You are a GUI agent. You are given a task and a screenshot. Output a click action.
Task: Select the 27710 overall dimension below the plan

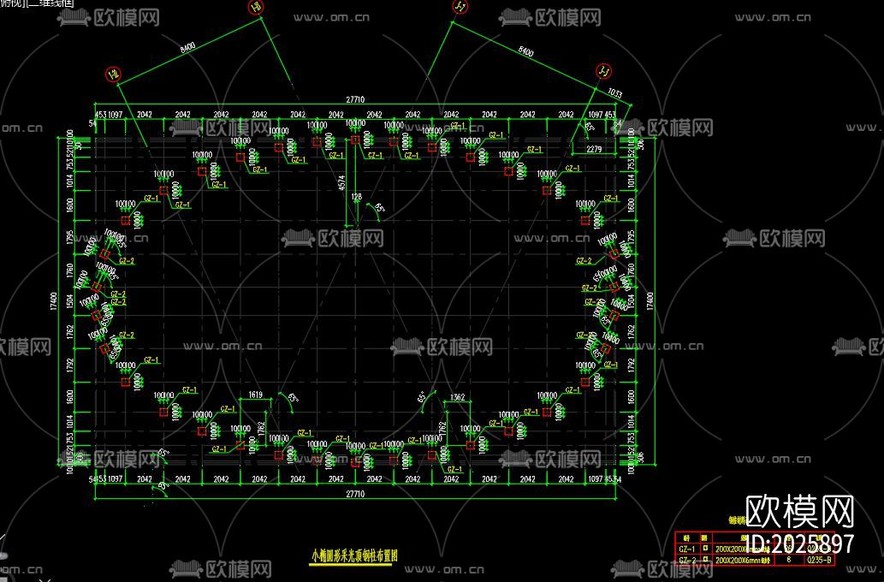[355, 494]
